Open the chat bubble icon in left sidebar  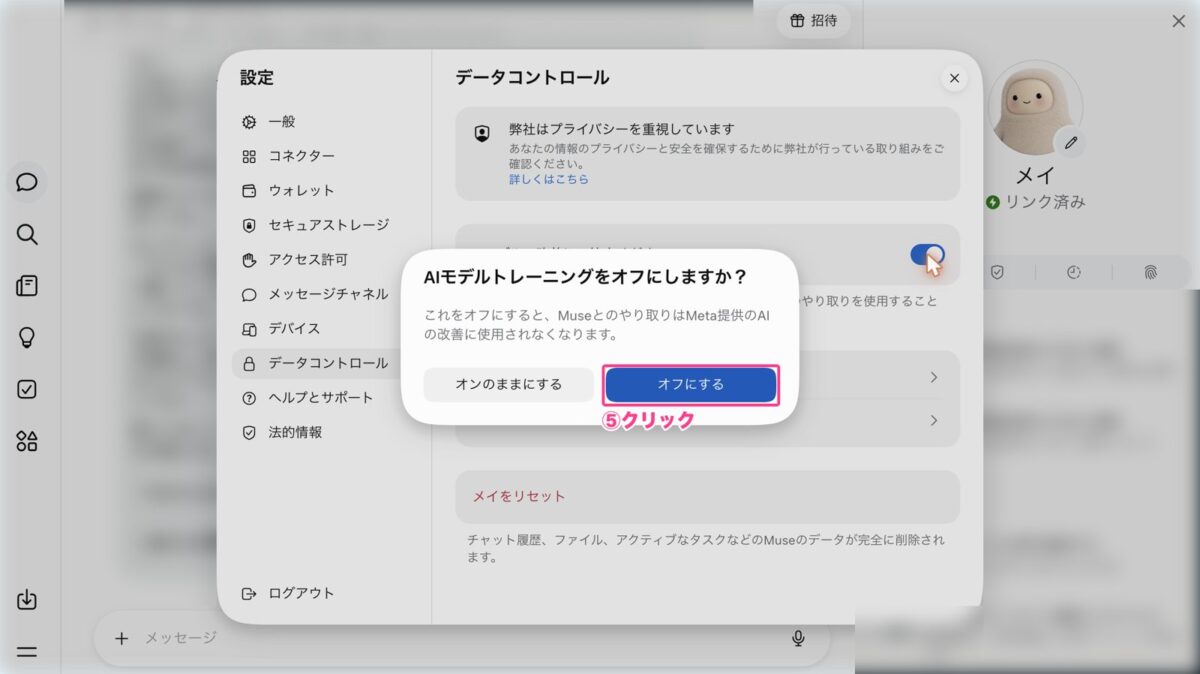pos(27,183)
